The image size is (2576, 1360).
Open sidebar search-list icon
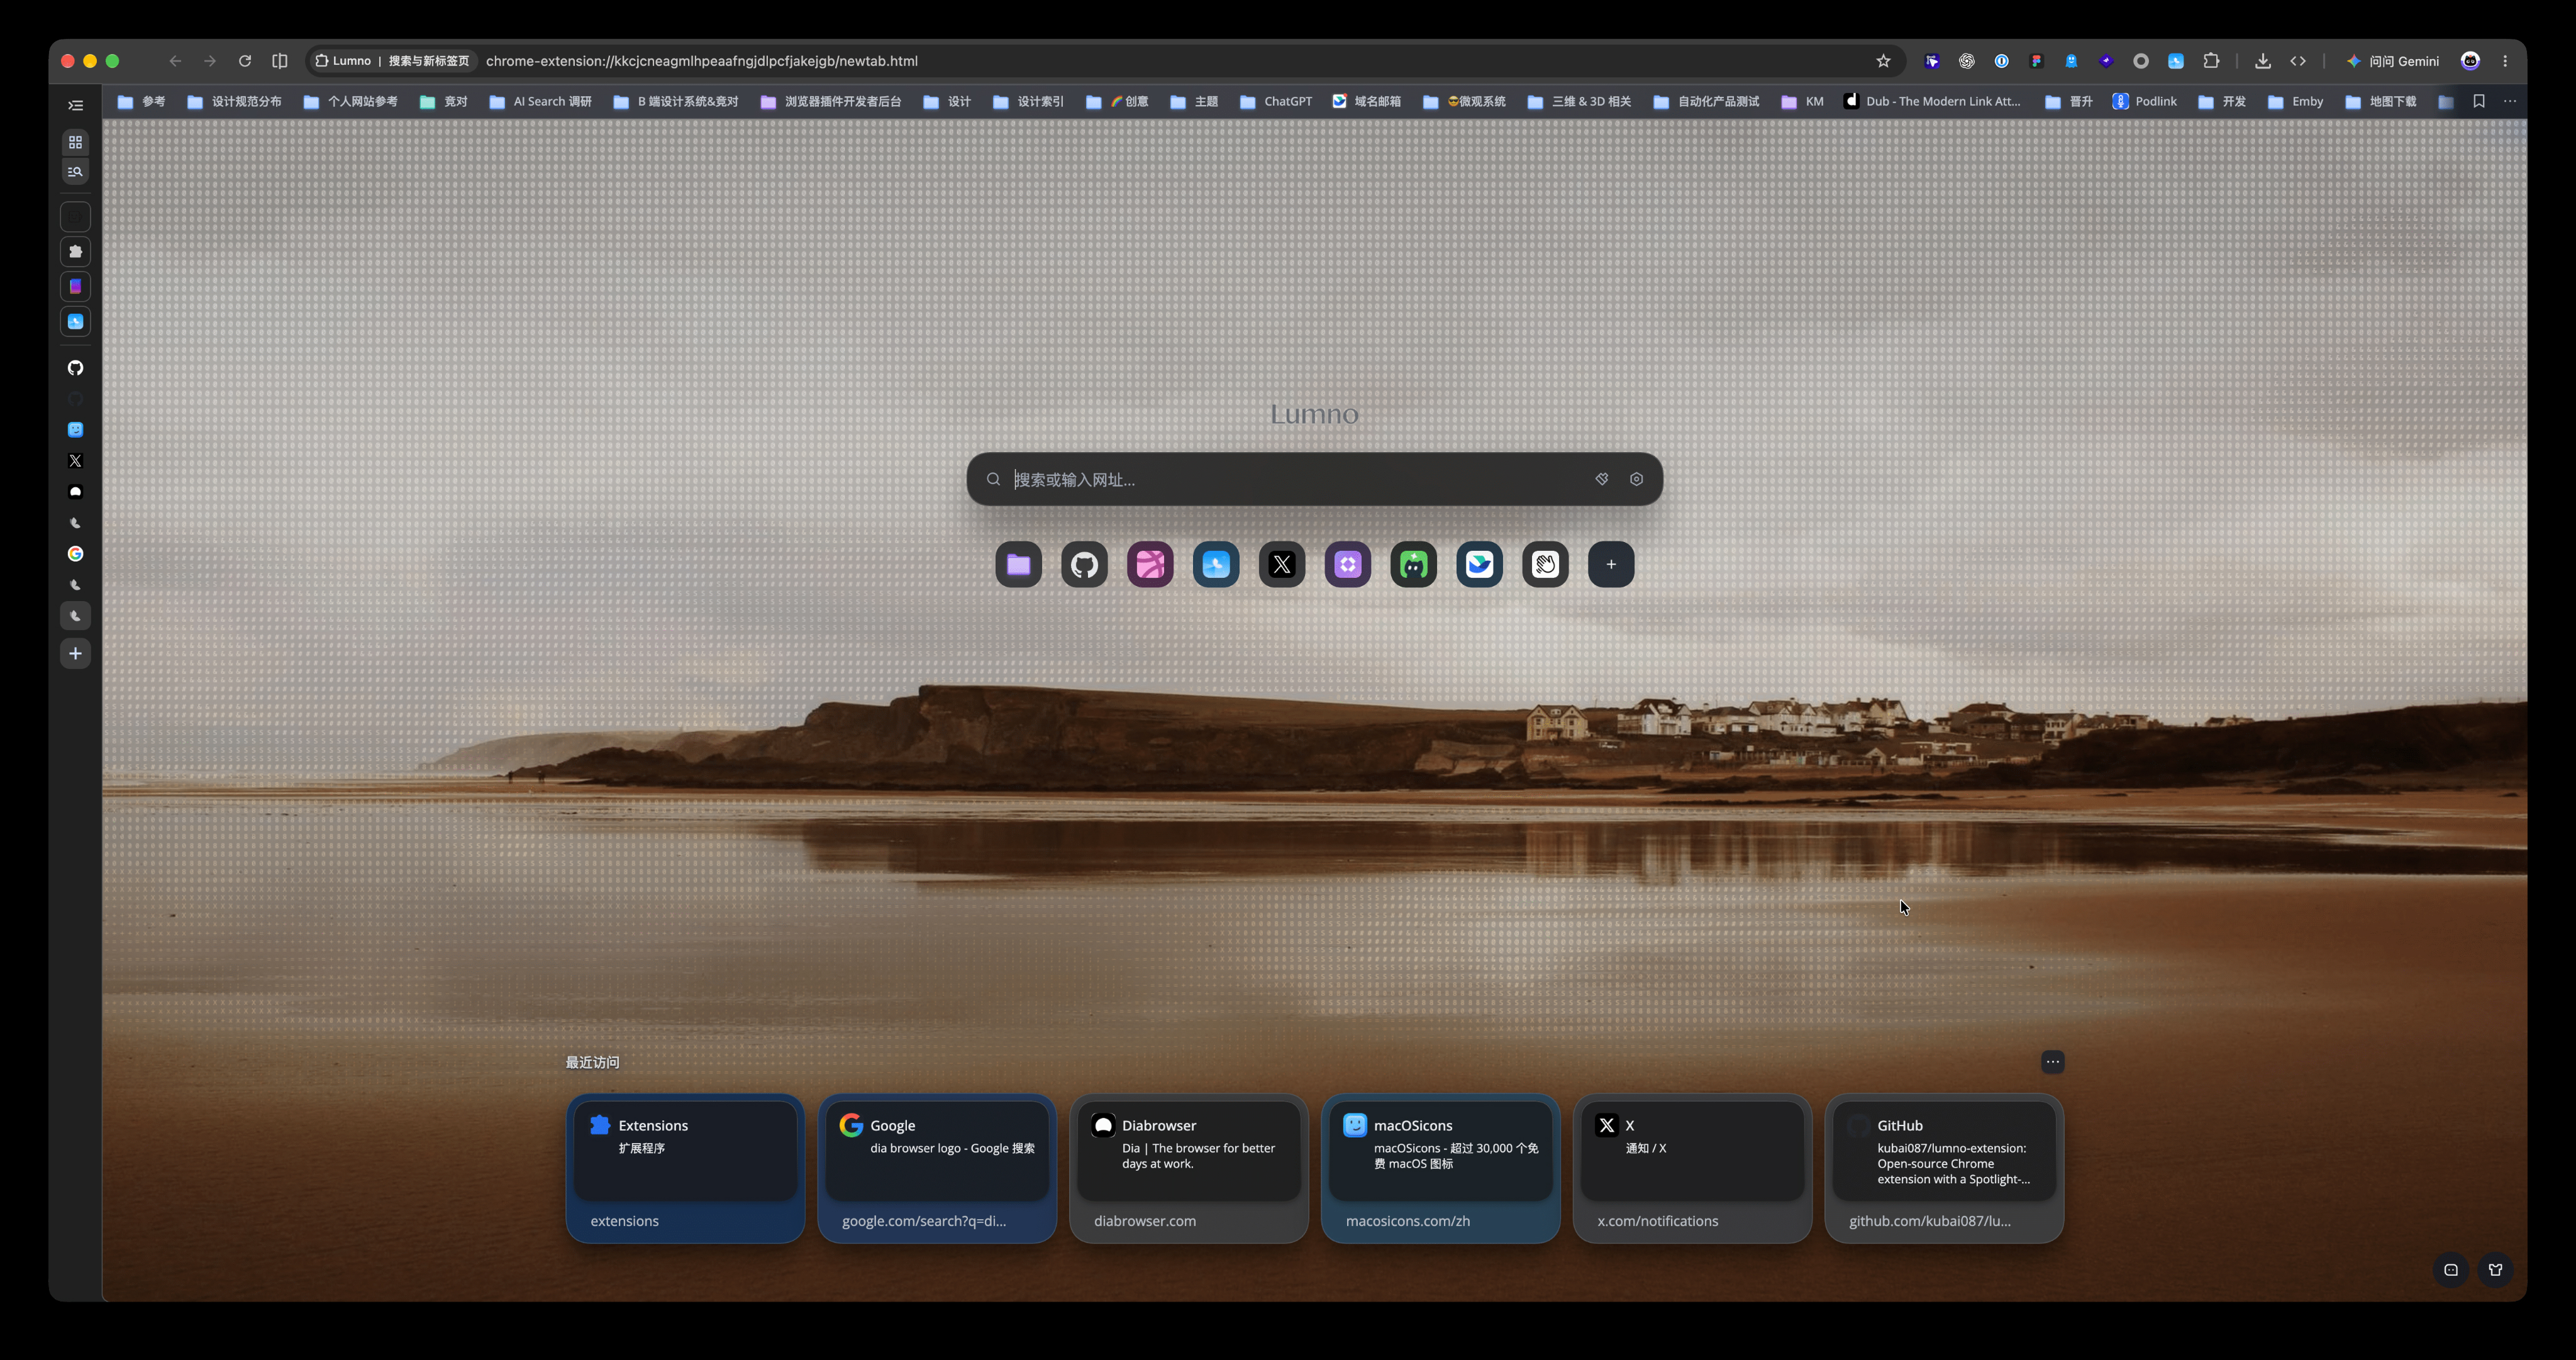click(75, 172)
